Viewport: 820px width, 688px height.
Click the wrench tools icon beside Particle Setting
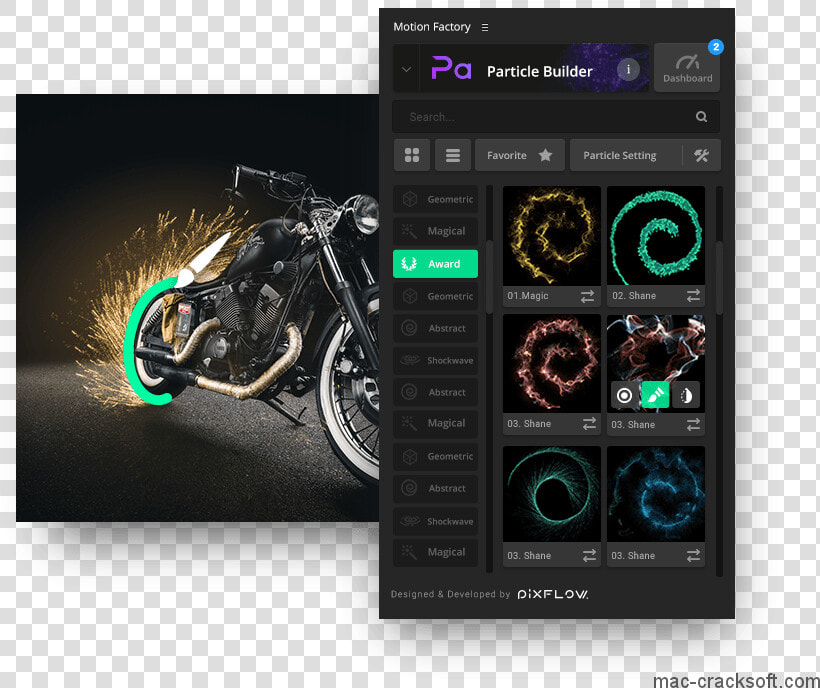click(701, 155)
